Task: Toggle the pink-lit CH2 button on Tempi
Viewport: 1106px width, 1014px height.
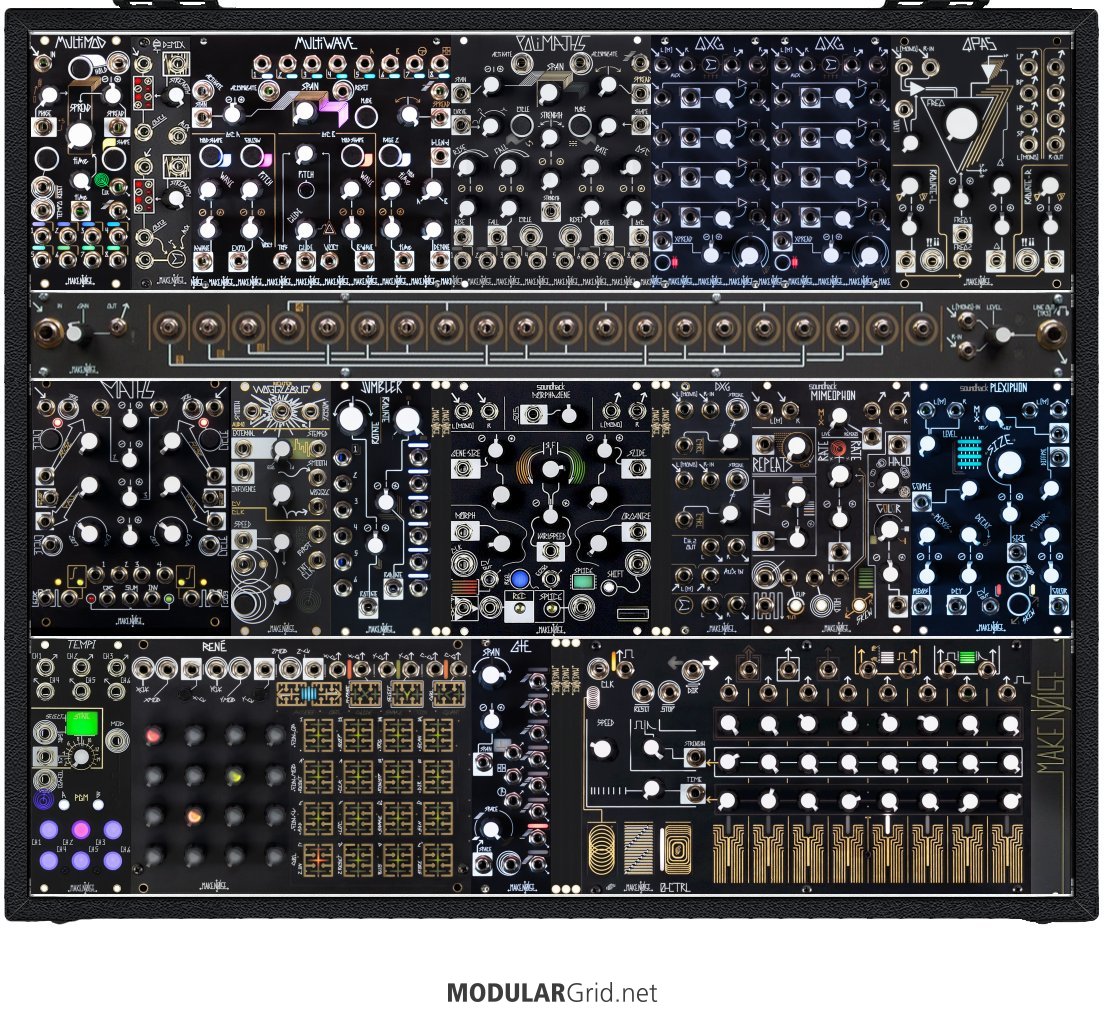Action: click(x=81, y=829)
